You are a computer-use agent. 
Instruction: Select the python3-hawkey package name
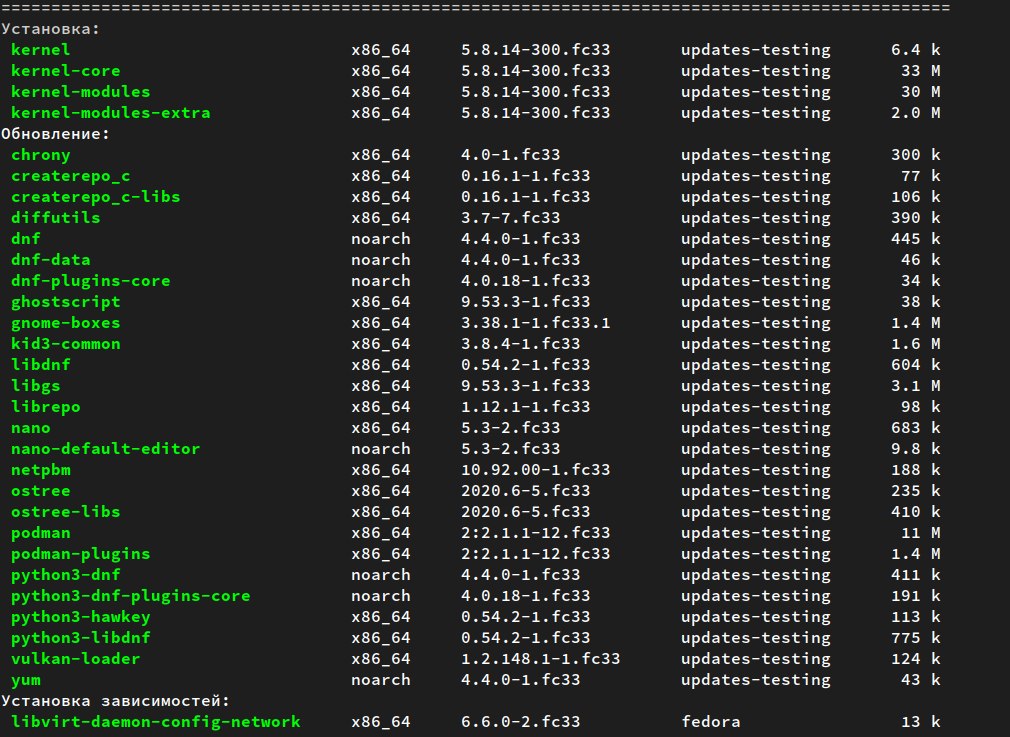tap(81, 617)
